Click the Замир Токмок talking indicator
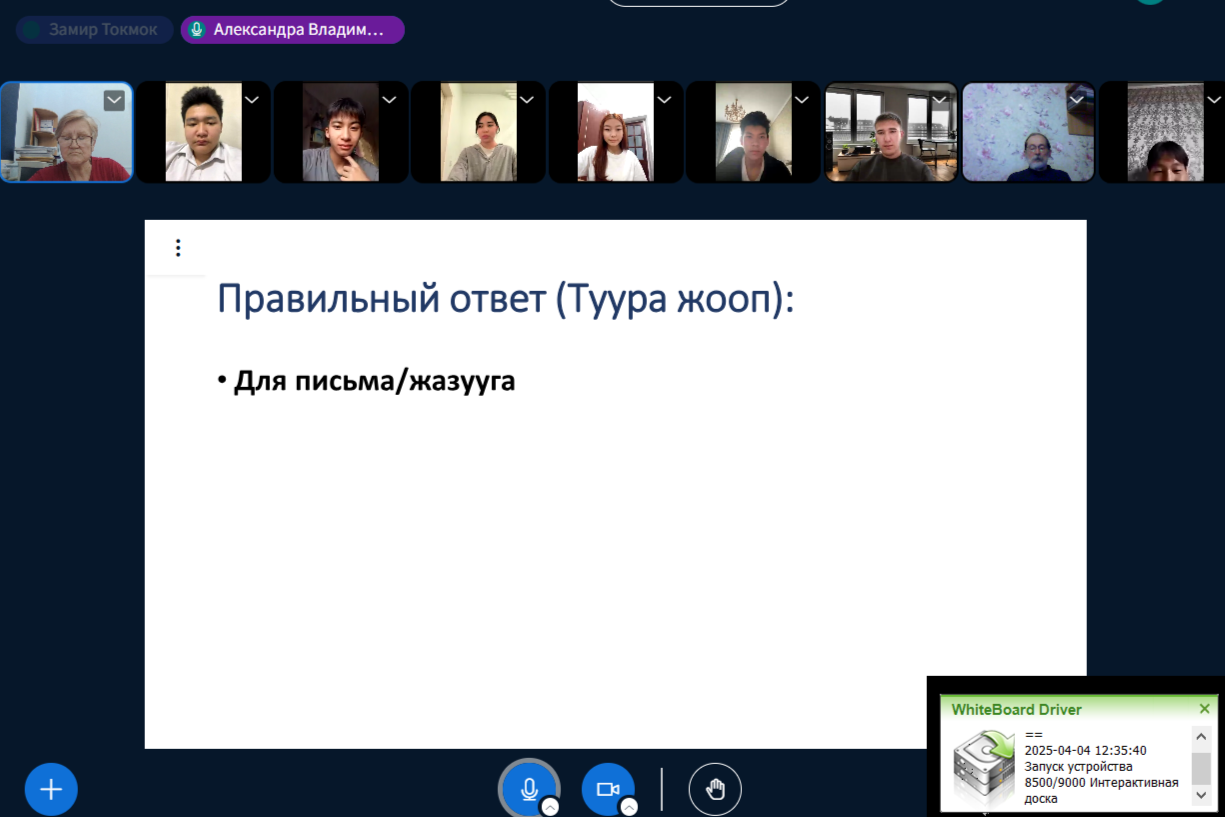 94,30
